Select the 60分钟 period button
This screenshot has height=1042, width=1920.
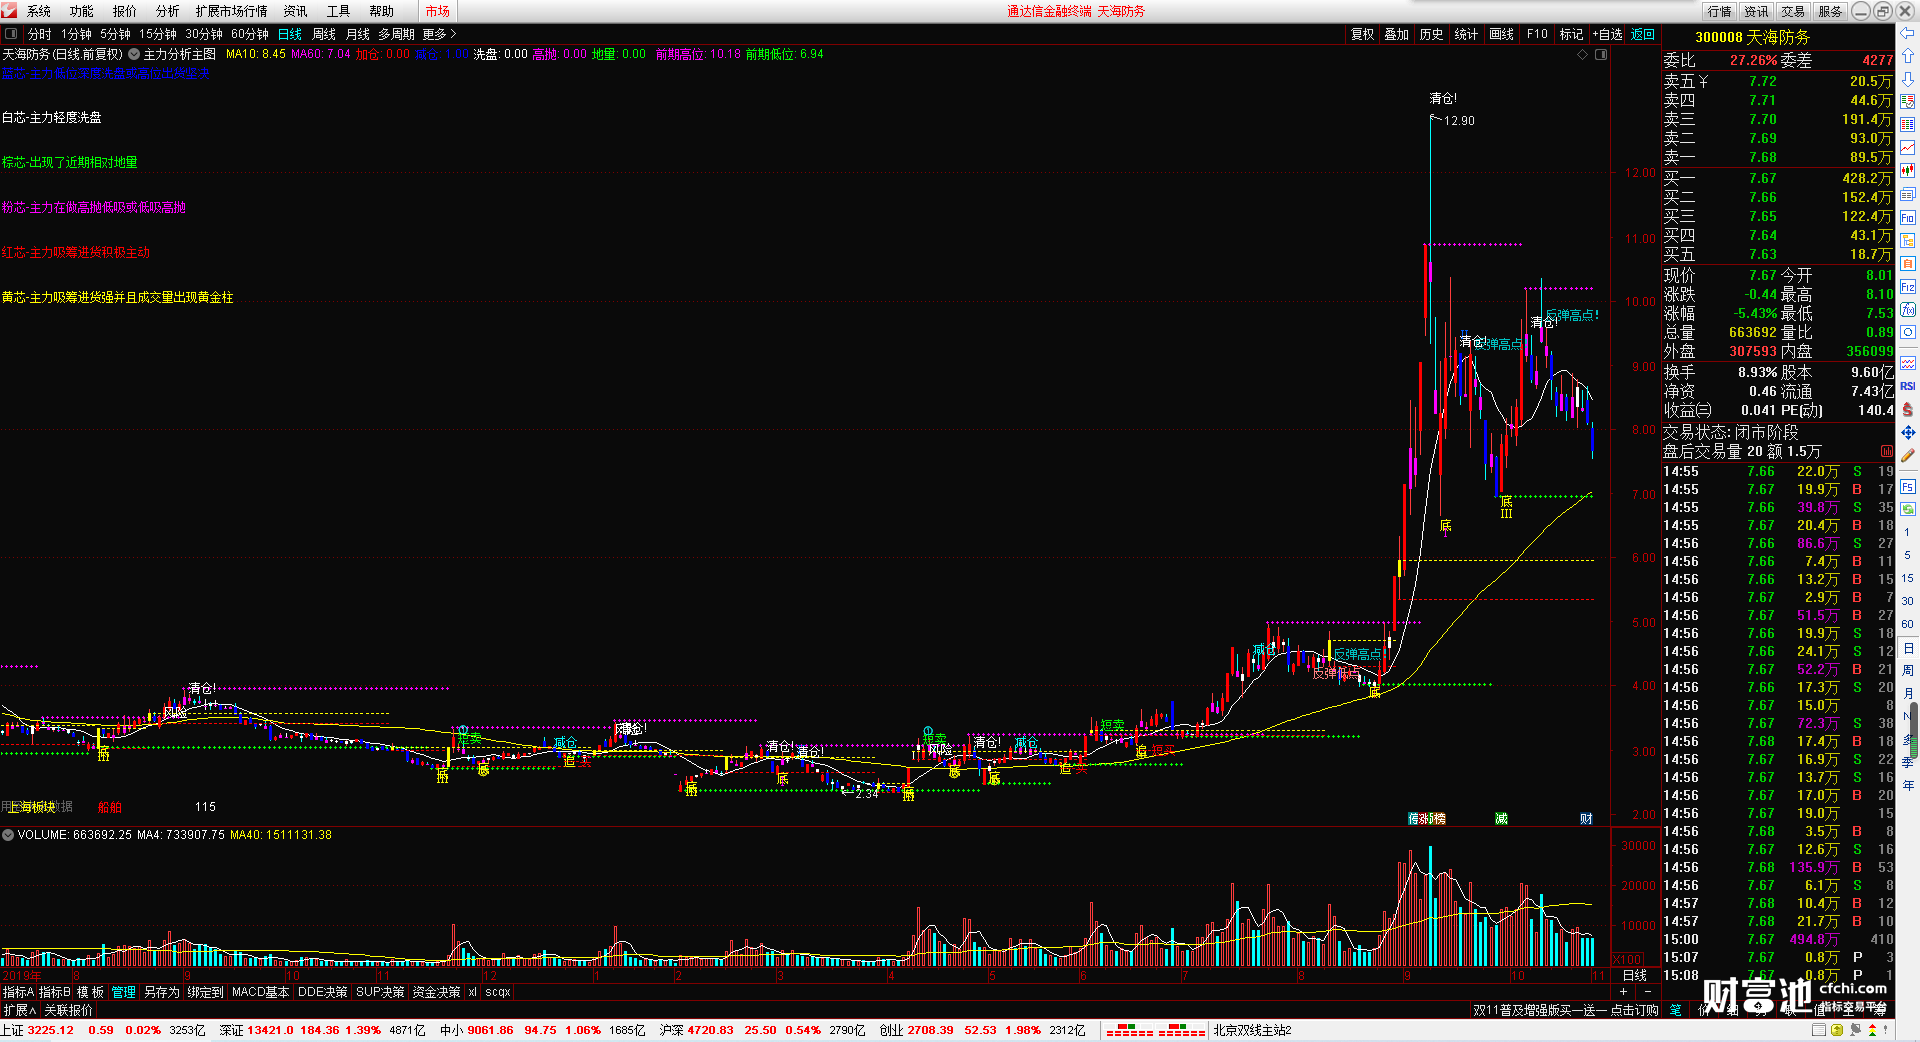[250, 34]
